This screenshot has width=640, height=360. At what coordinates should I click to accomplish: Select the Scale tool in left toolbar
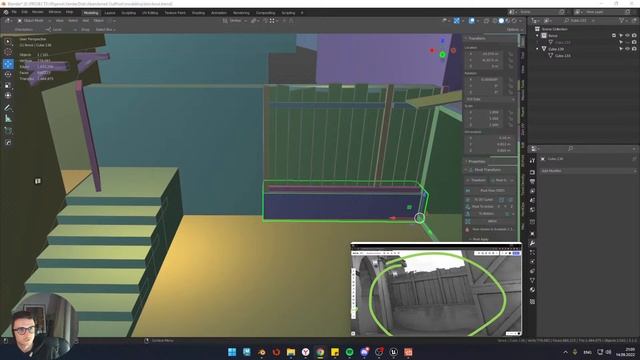click(8, 85)
